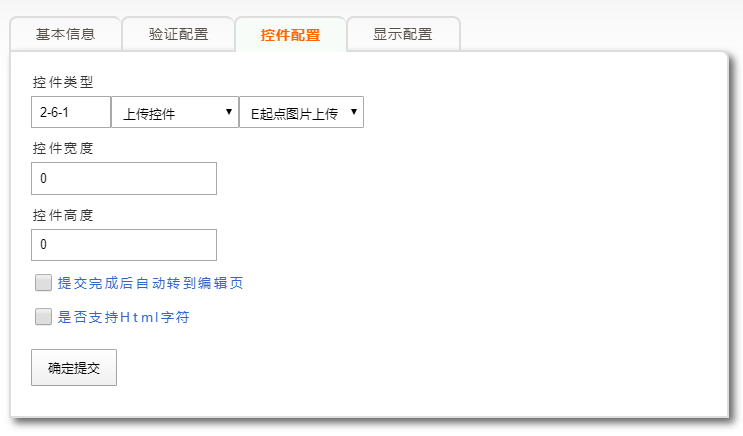Click the 2-6-1 control type field
This screenshot has height=436, width=743.
[71, 112]
